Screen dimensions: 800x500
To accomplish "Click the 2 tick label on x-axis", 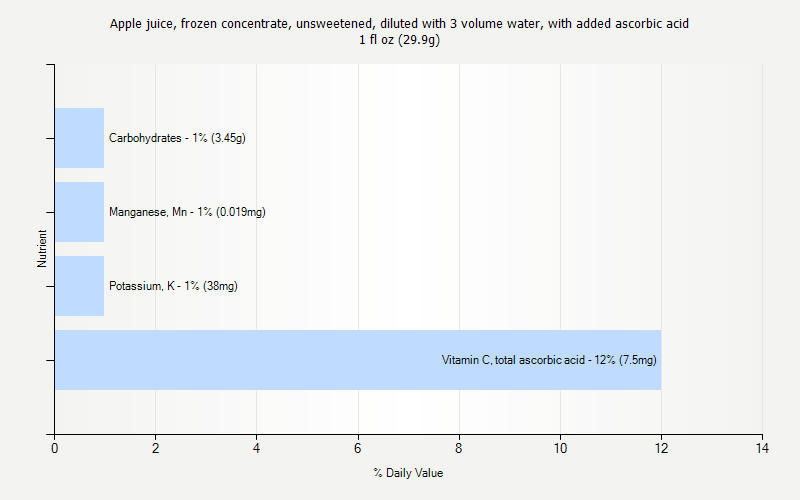I will (x=156, y=448).
